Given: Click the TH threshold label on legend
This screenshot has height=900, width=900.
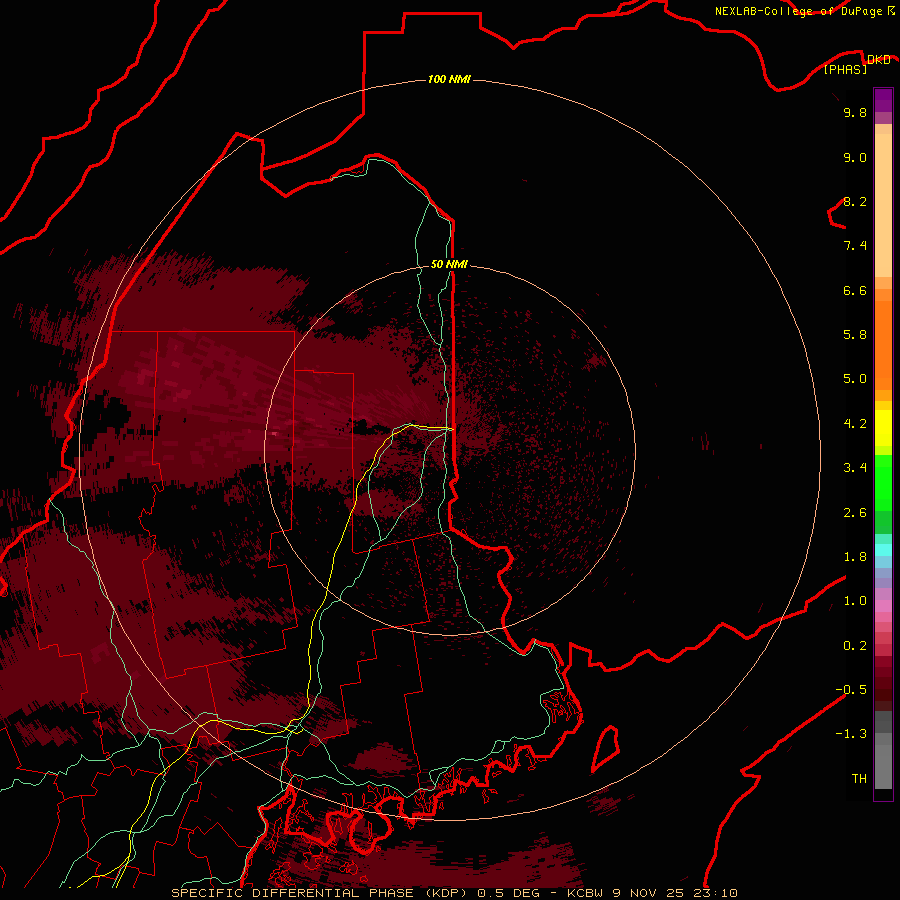Looking at the screenshot, I should click(859, 779).
